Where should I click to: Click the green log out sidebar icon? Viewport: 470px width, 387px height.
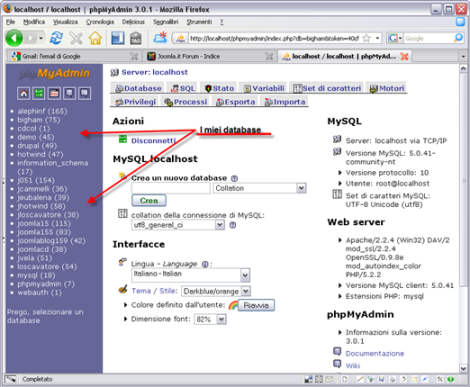[x=39, y=93]
